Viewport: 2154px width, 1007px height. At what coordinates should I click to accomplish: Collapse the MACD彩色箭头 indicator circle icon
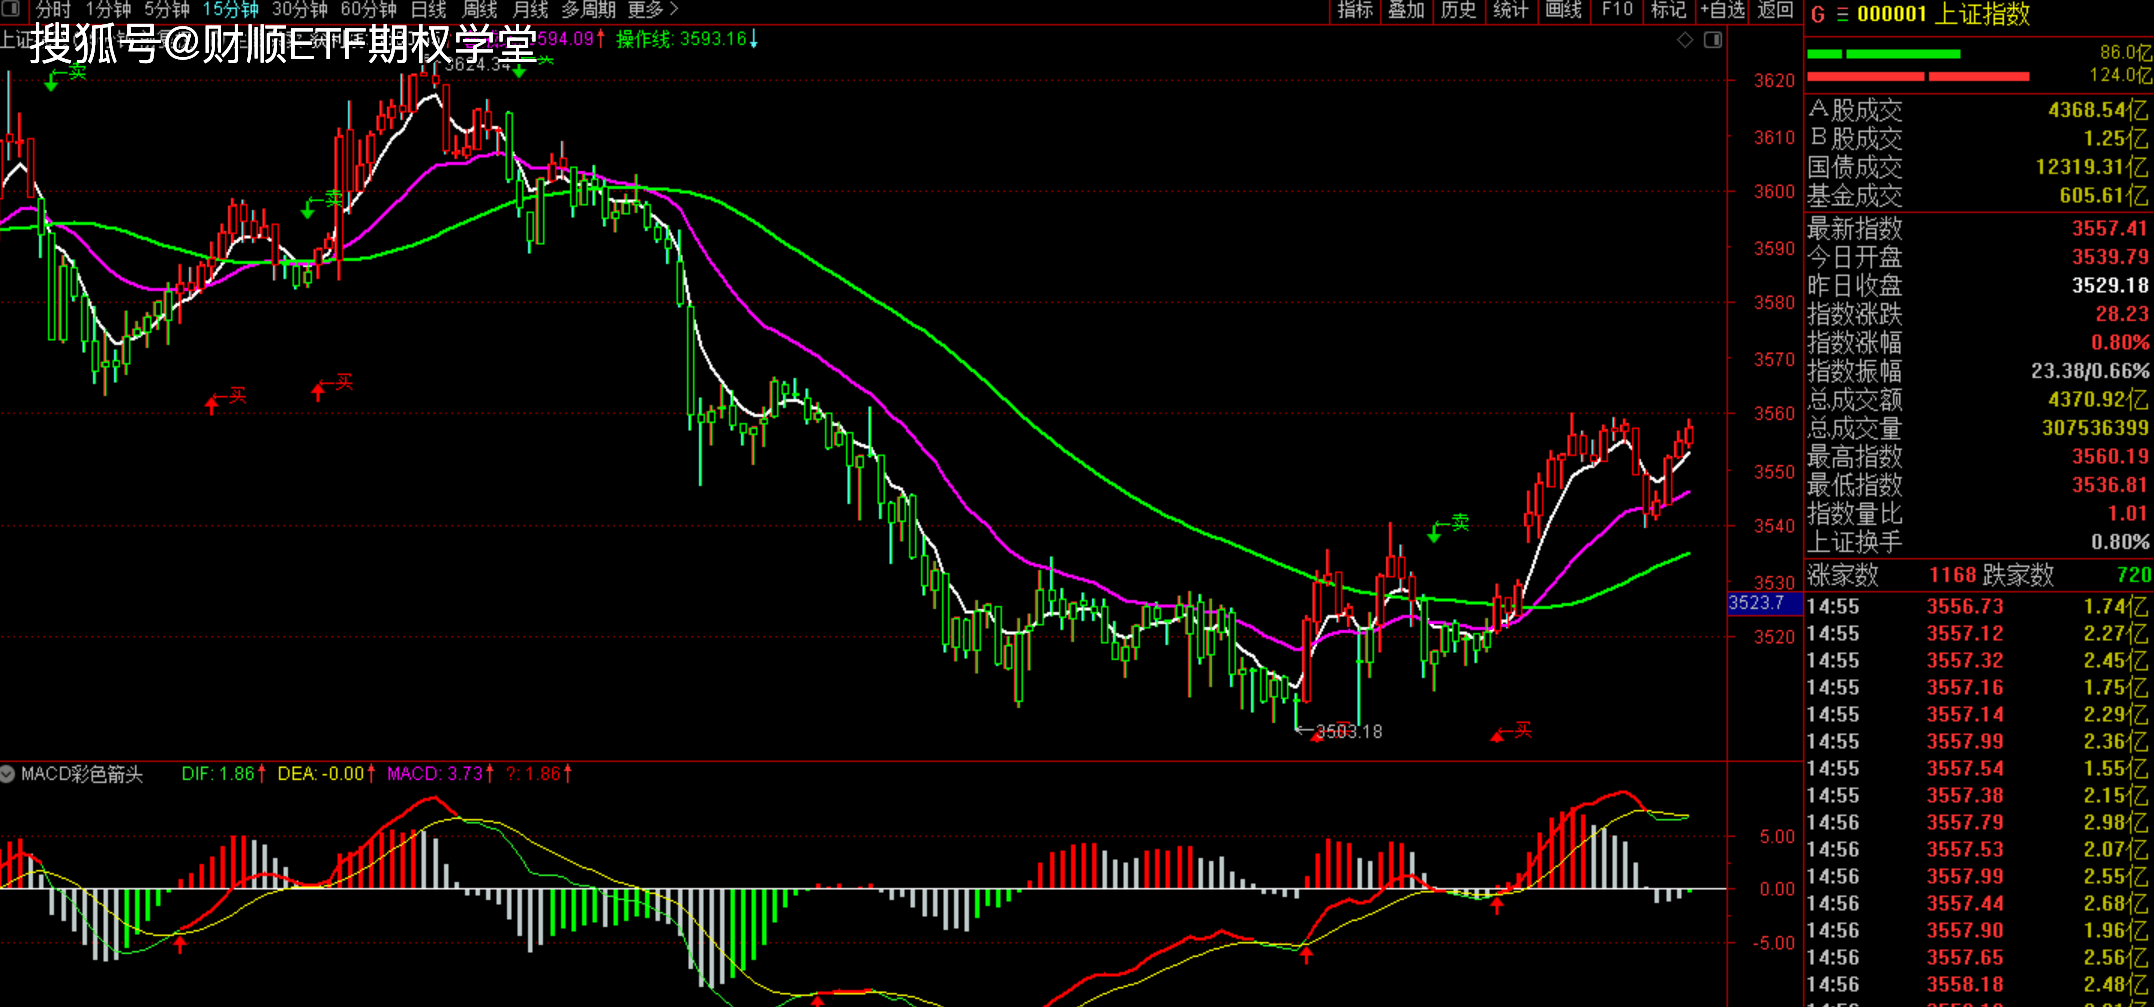coord(8,774)
